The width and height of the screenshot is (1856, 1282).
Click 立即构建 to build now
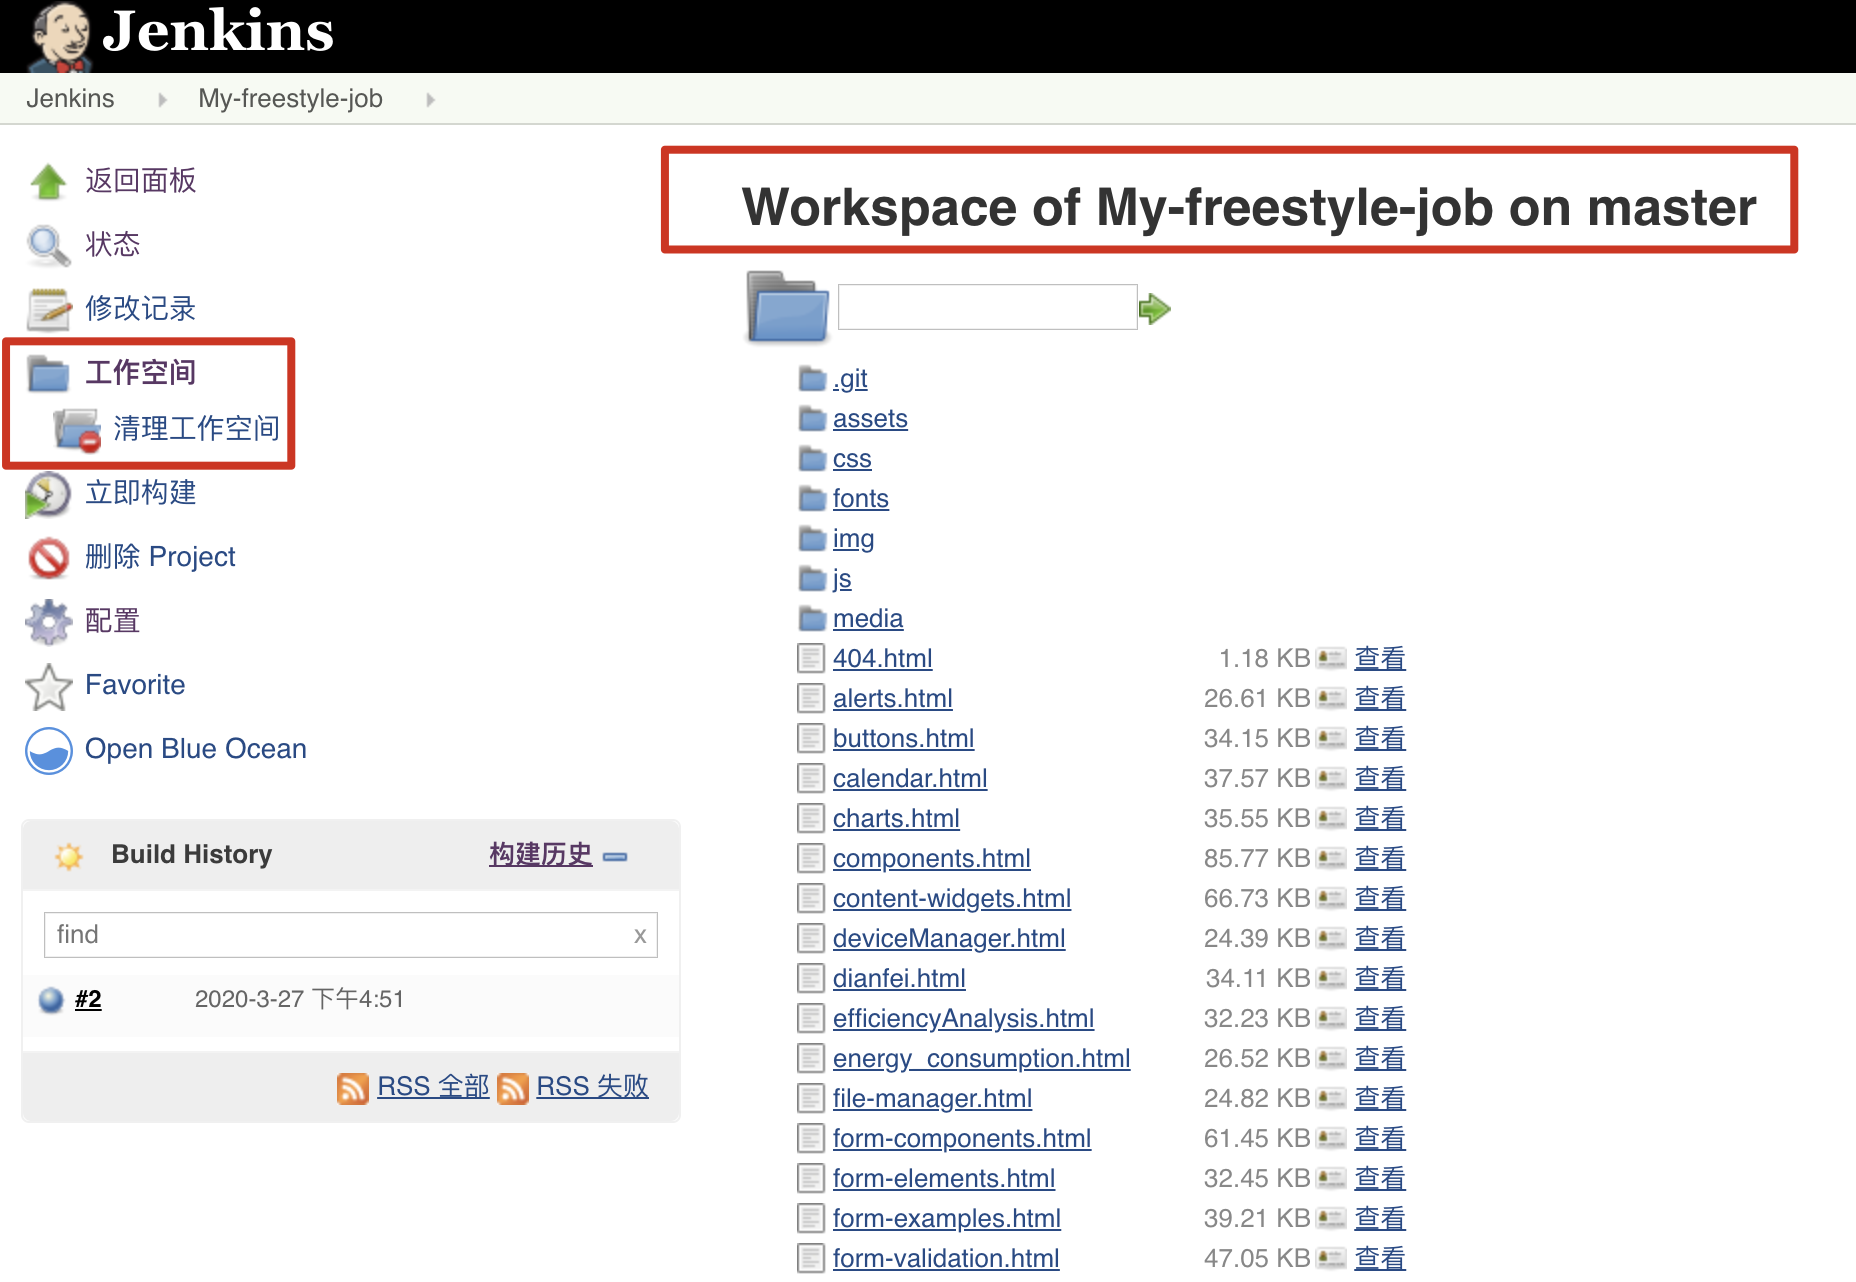pos(141,493)
